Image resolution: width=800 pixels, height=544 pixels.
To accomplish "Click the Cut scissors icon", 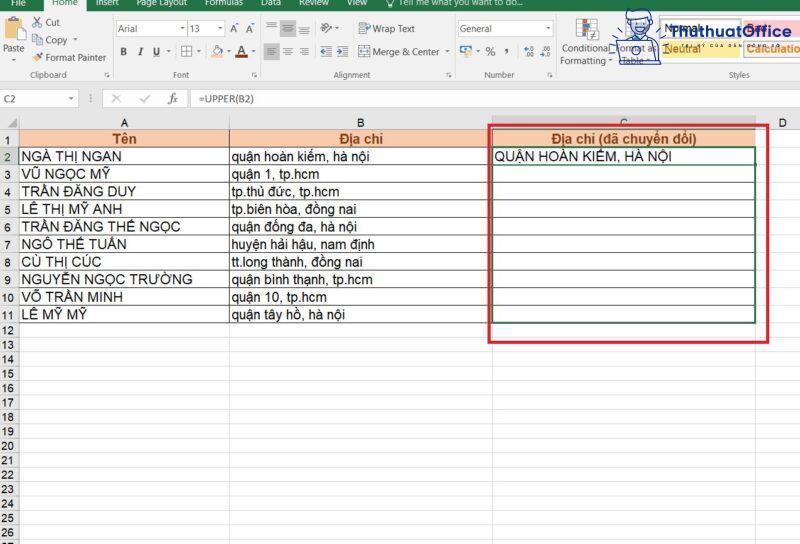I will click(x=37, y=22).
